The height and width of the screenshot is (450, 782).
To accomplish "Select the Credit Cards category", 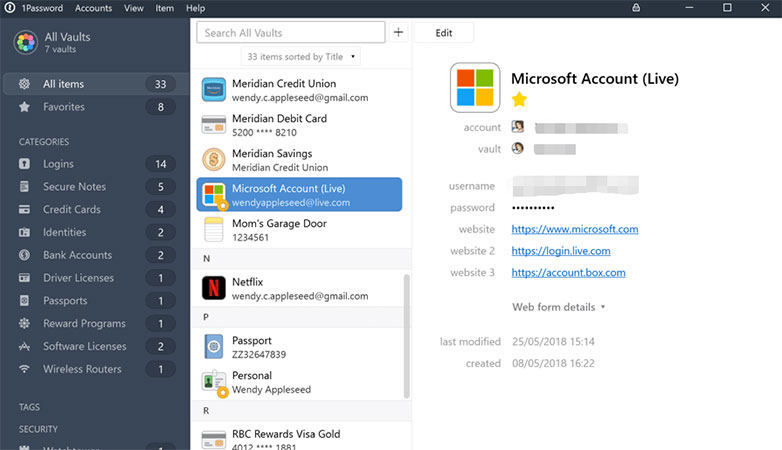I will (71, 210).
